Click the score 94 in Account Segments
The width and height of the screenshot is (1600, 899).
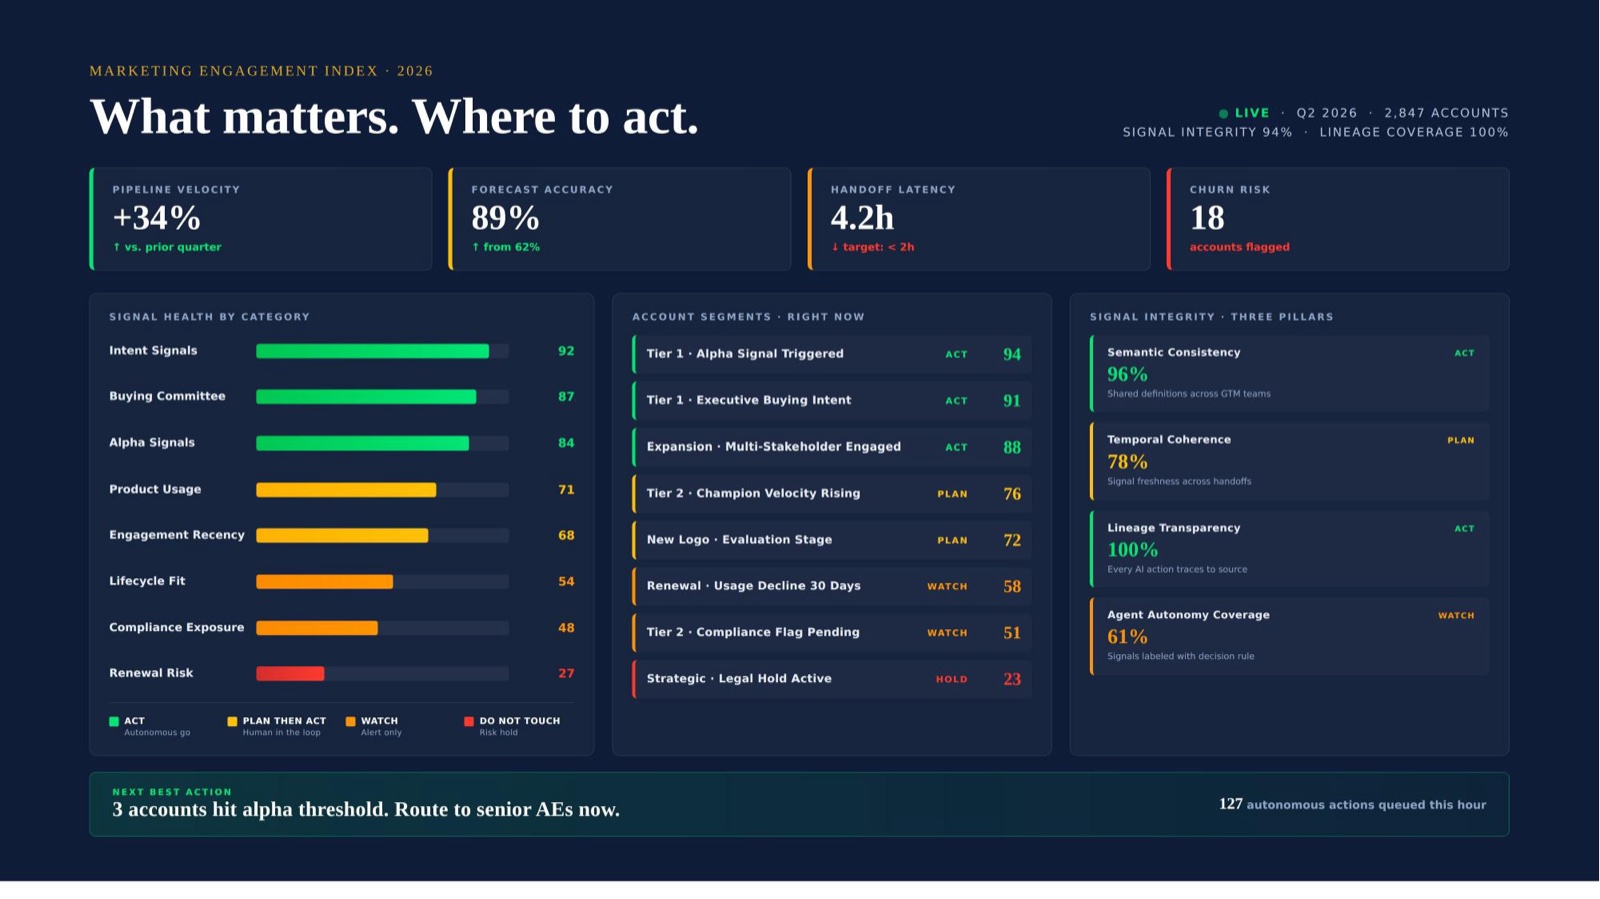(1012, 354)
